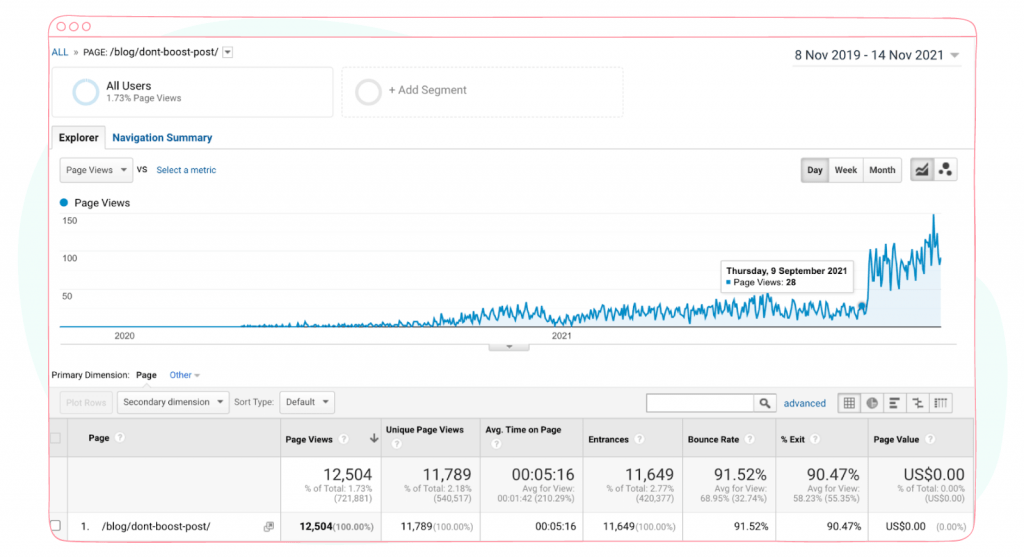This screenshot has width=1024, height=557.
Task: Open the page path dropdown arrow in breadcrumb
Action: 227,52
